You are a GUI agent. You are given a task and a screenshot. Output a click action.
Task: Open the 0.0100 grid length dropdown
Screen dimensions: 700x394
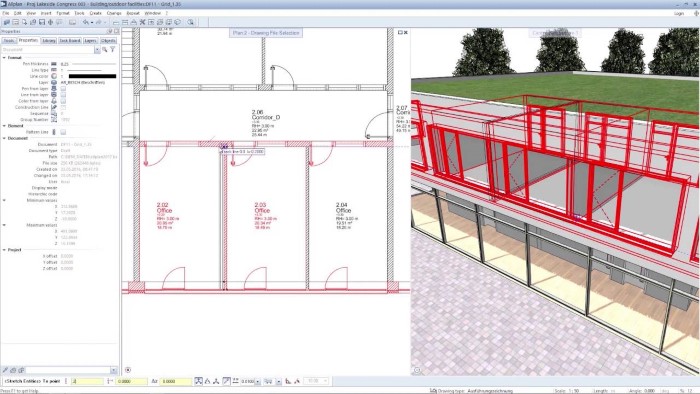[258, 382]
